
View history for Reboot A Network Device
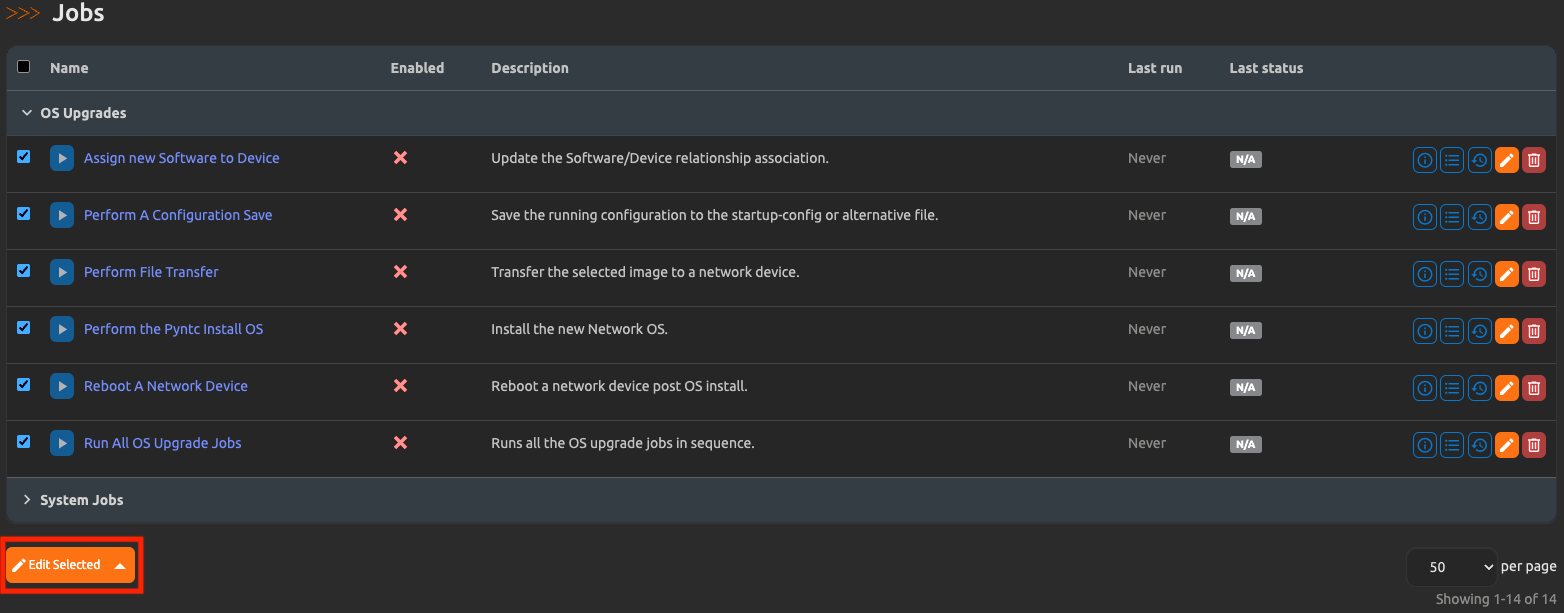1479,388
